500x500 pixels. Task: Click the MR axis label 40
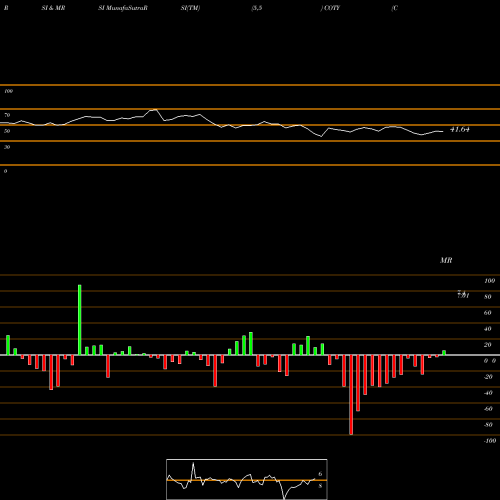(488, 329)
